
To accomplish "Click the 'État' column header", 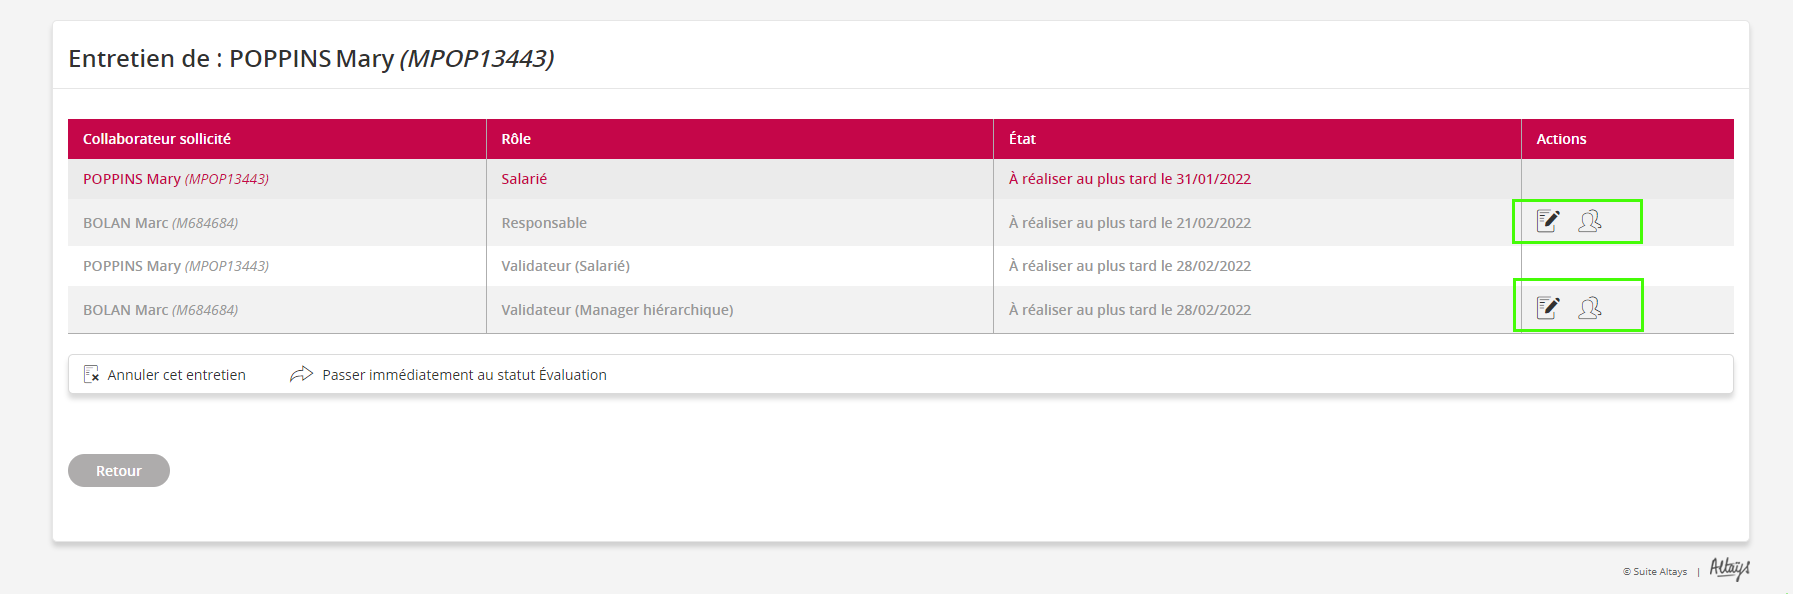I will (1022, 139).
